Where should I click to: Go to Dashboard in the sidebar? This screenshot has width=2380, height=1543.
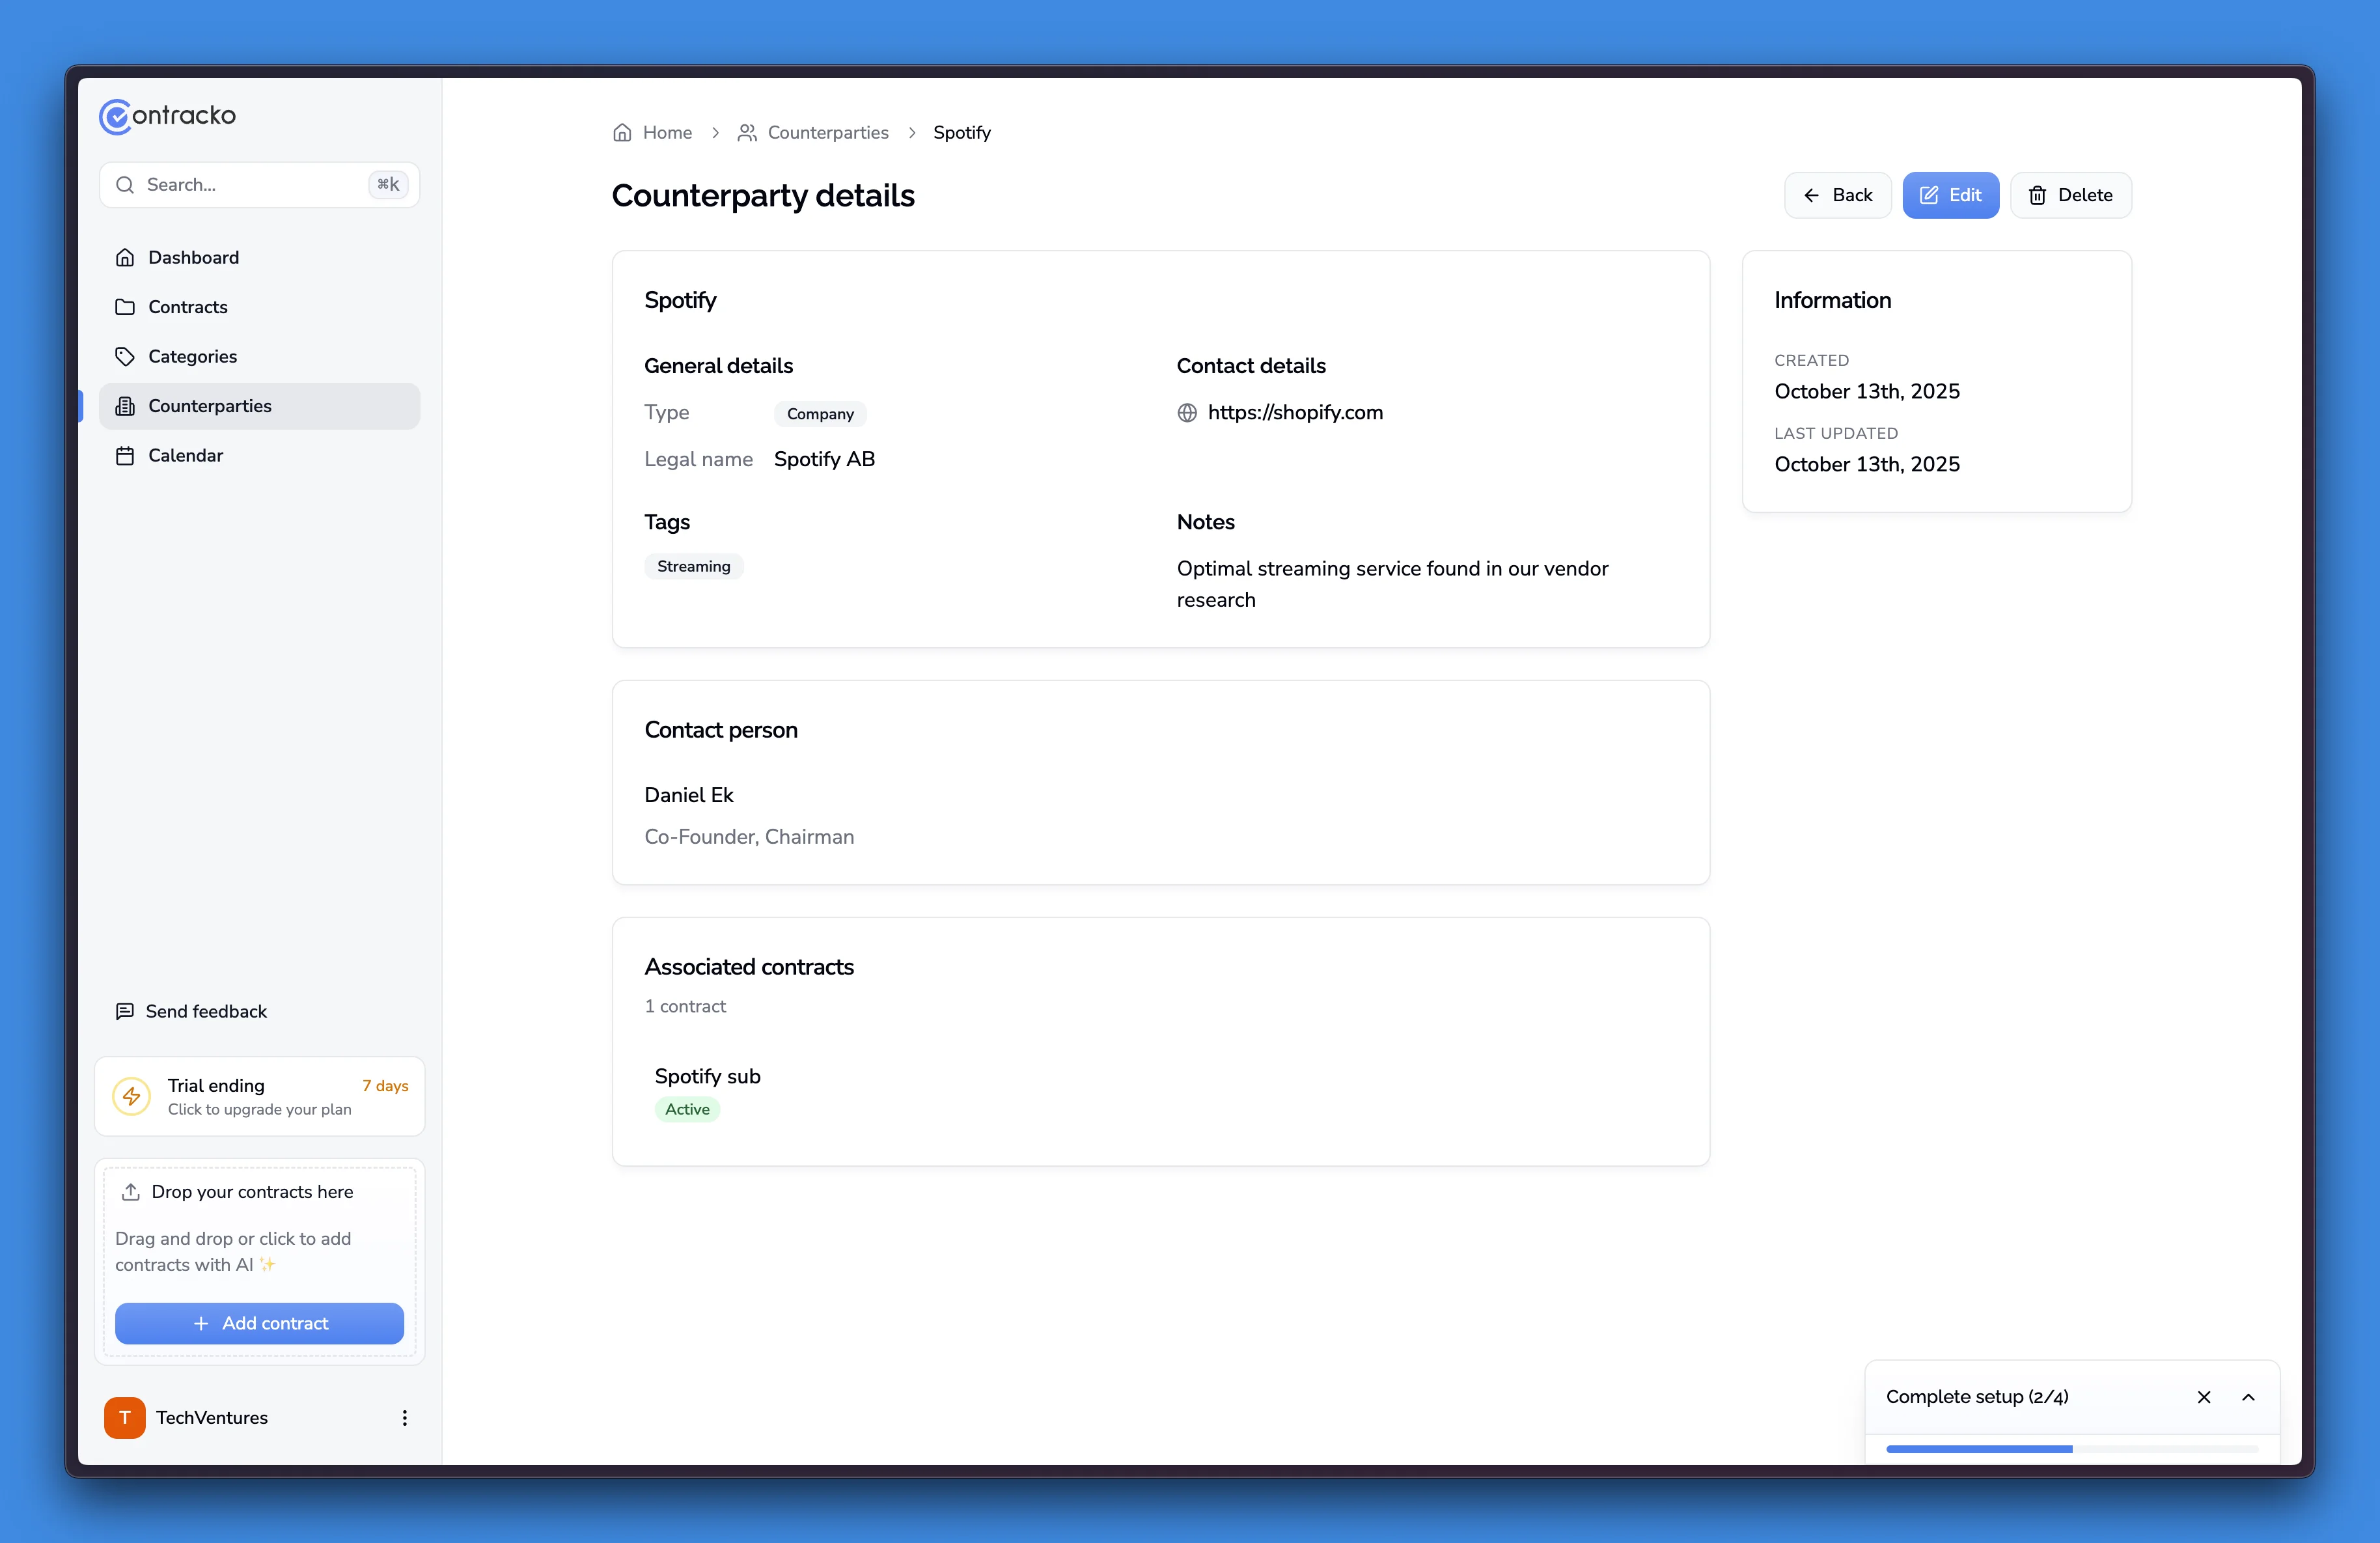(194, 258)
